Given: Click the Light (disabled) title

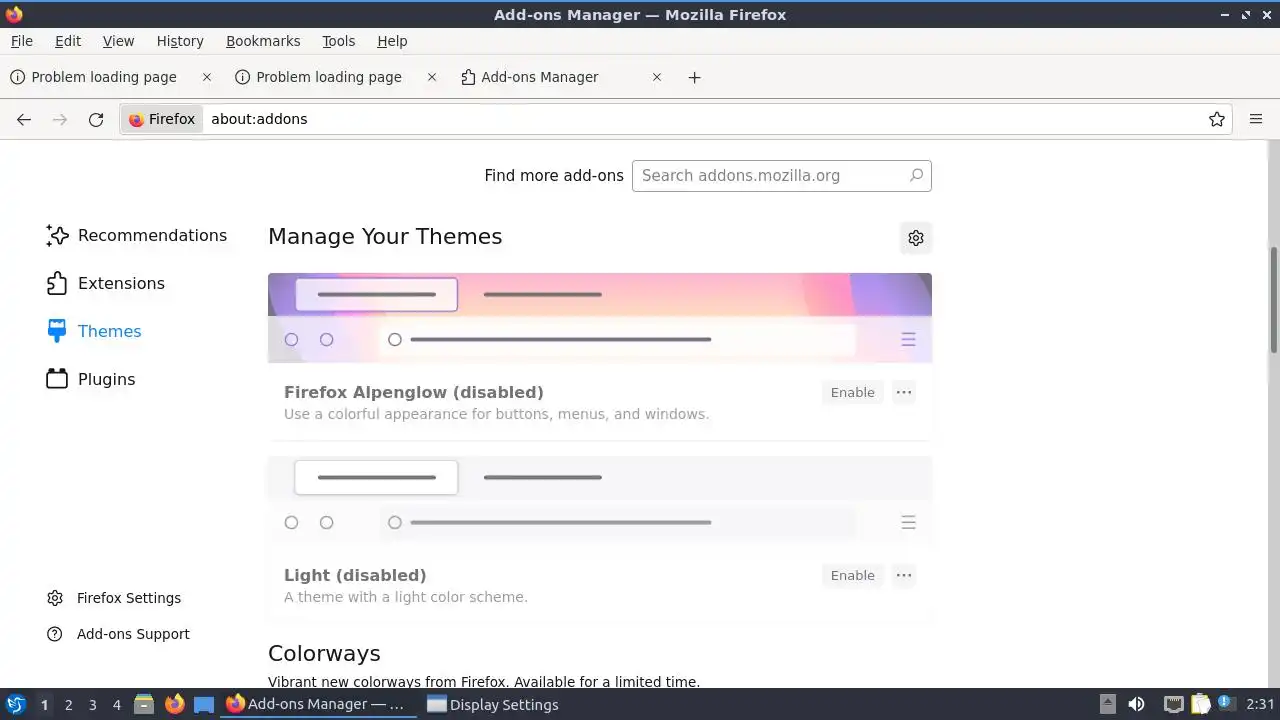Looking at the screenshot, I should pyautogui.click(x=355, y=575).
